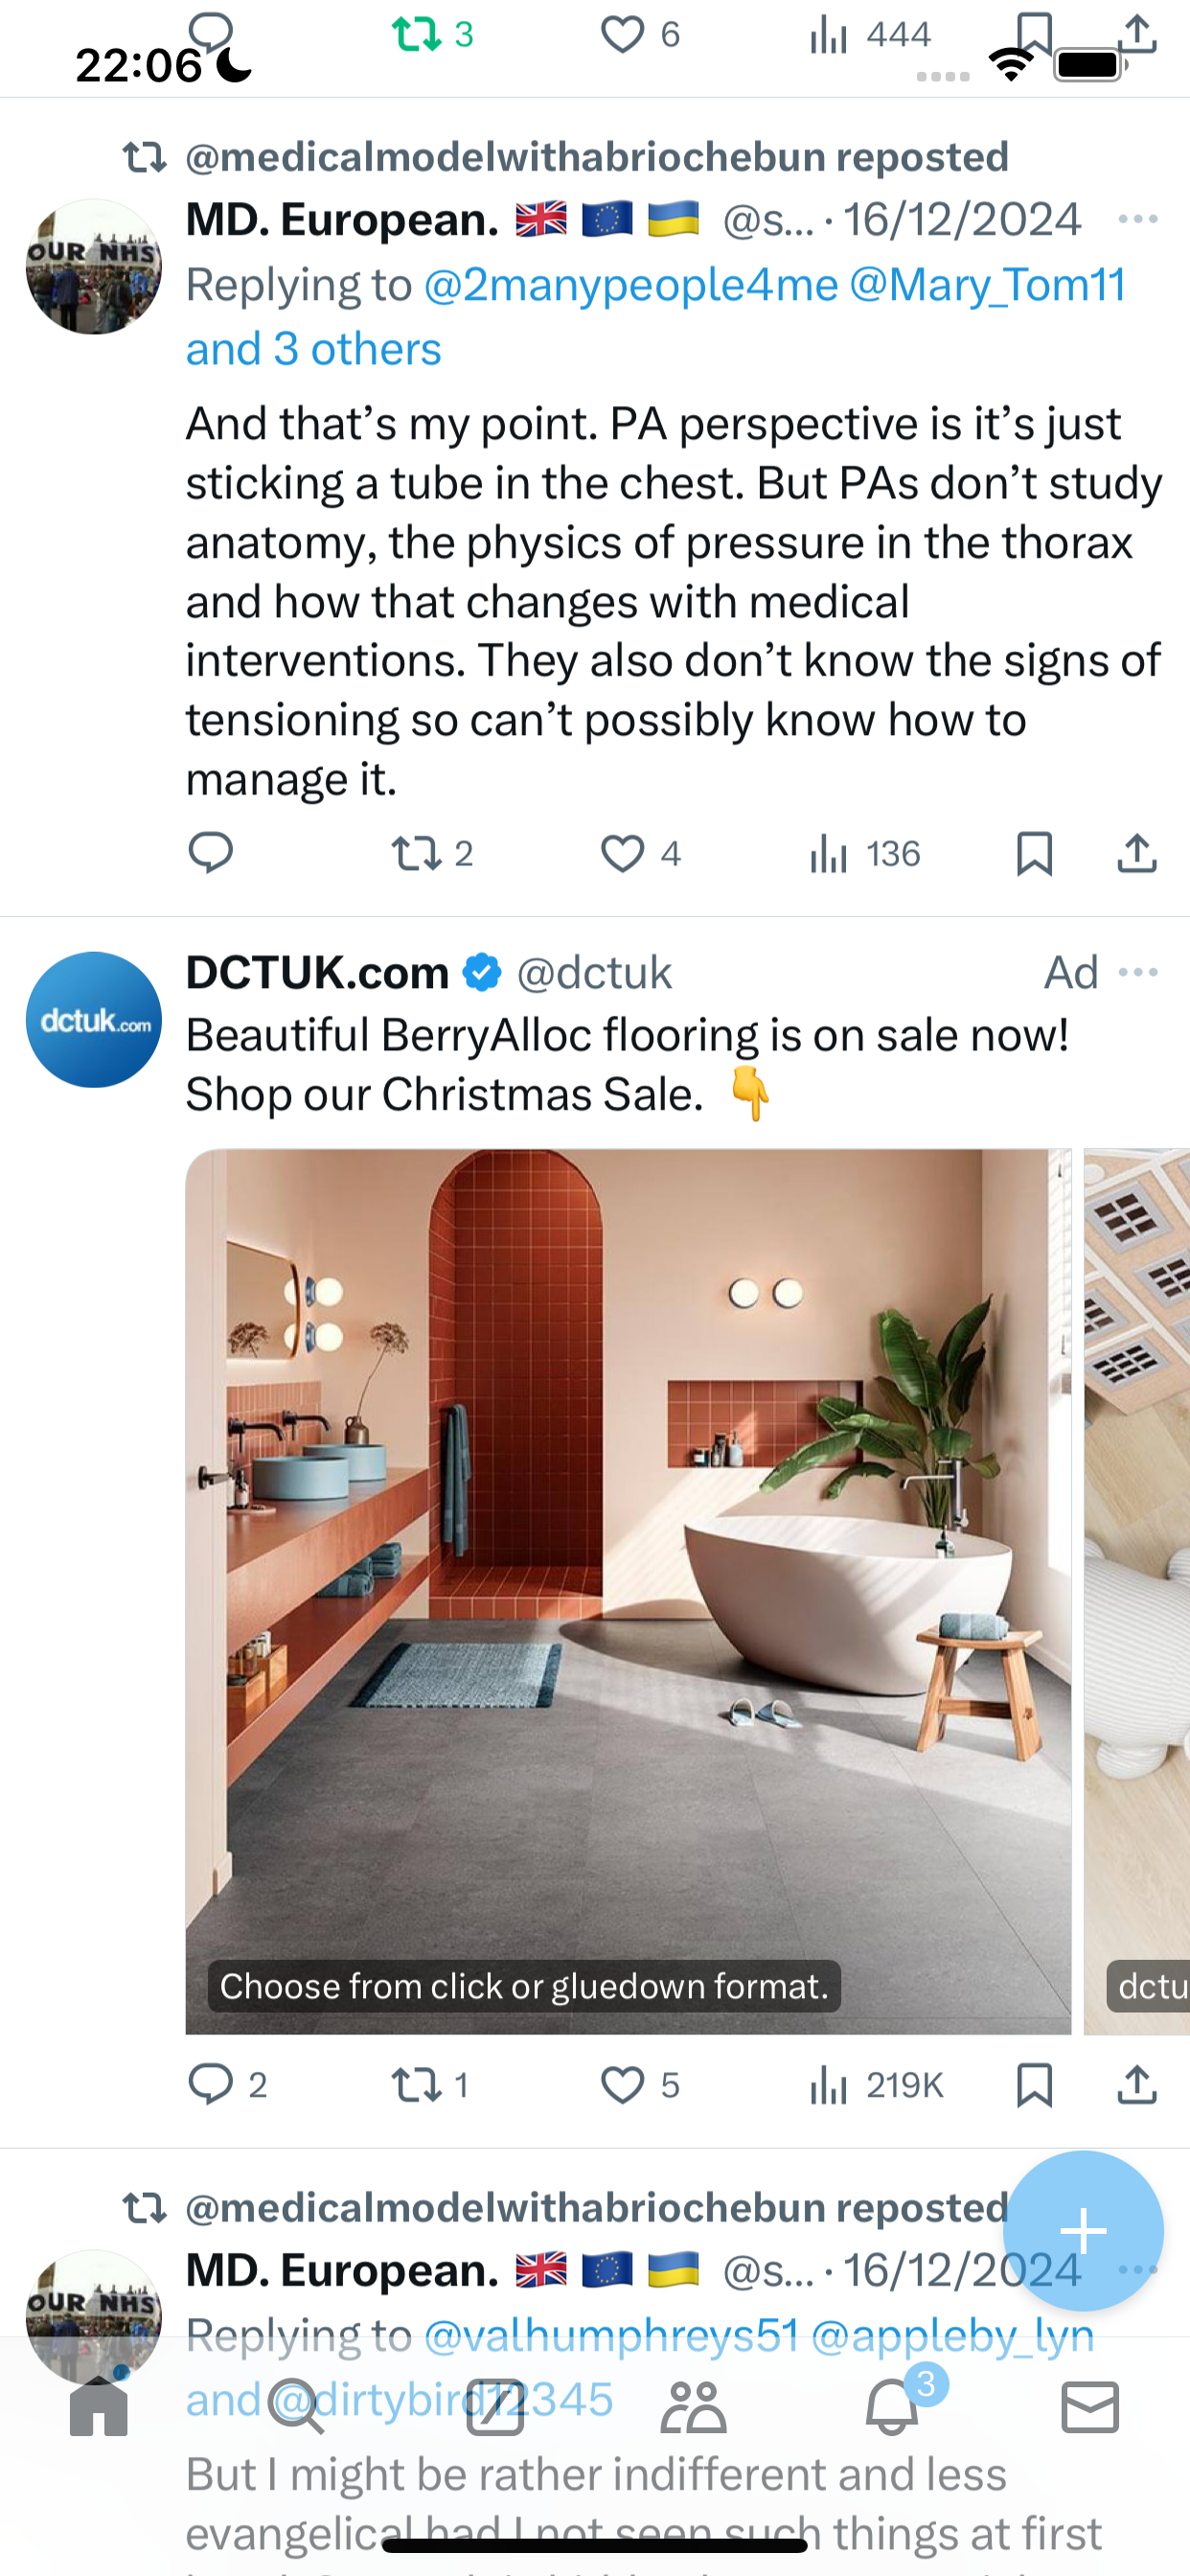Screen dimensions: 1190x2576
Task: Open the Search tab
Action: [x=297, y=2407]
